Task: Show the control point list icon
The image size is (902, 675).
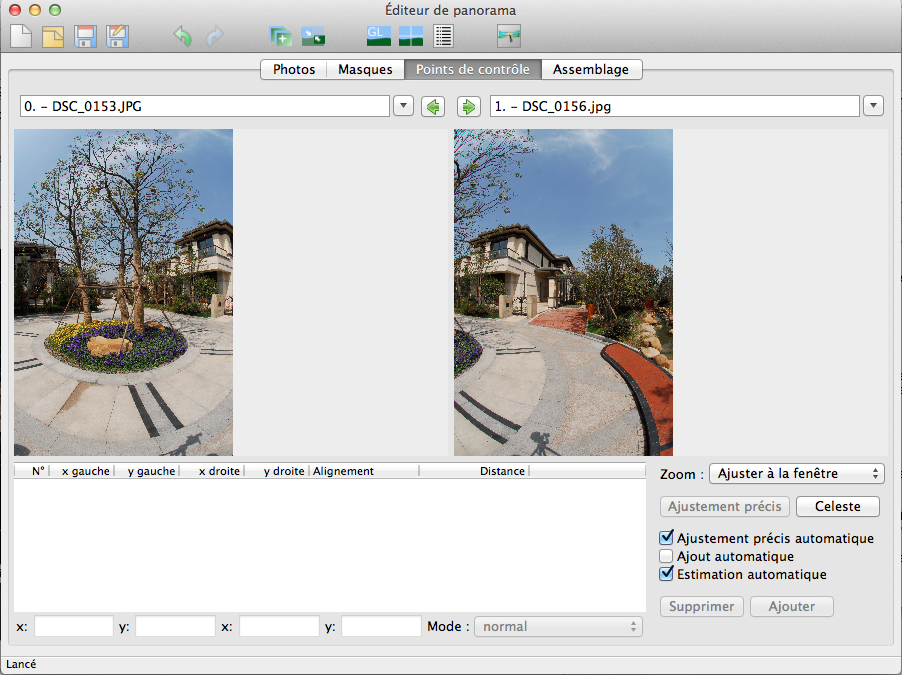Action: pyautogui.click(x=443, y=37)
